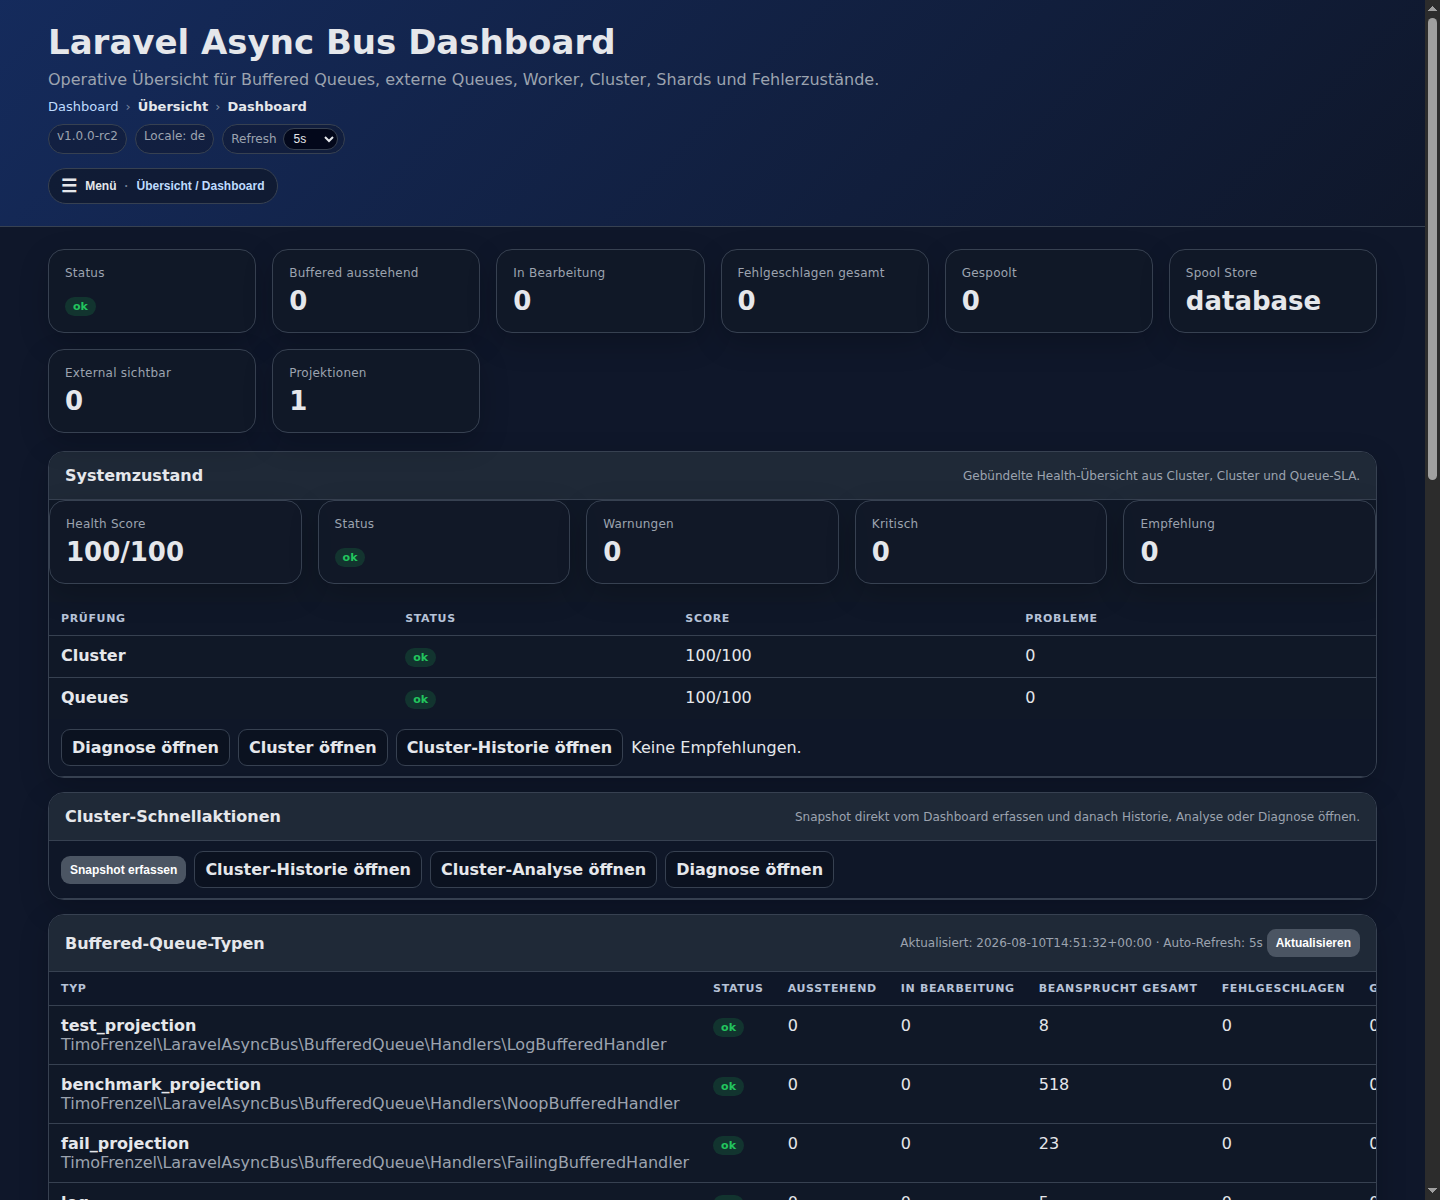Click the Warnungen card

point(712,542)
